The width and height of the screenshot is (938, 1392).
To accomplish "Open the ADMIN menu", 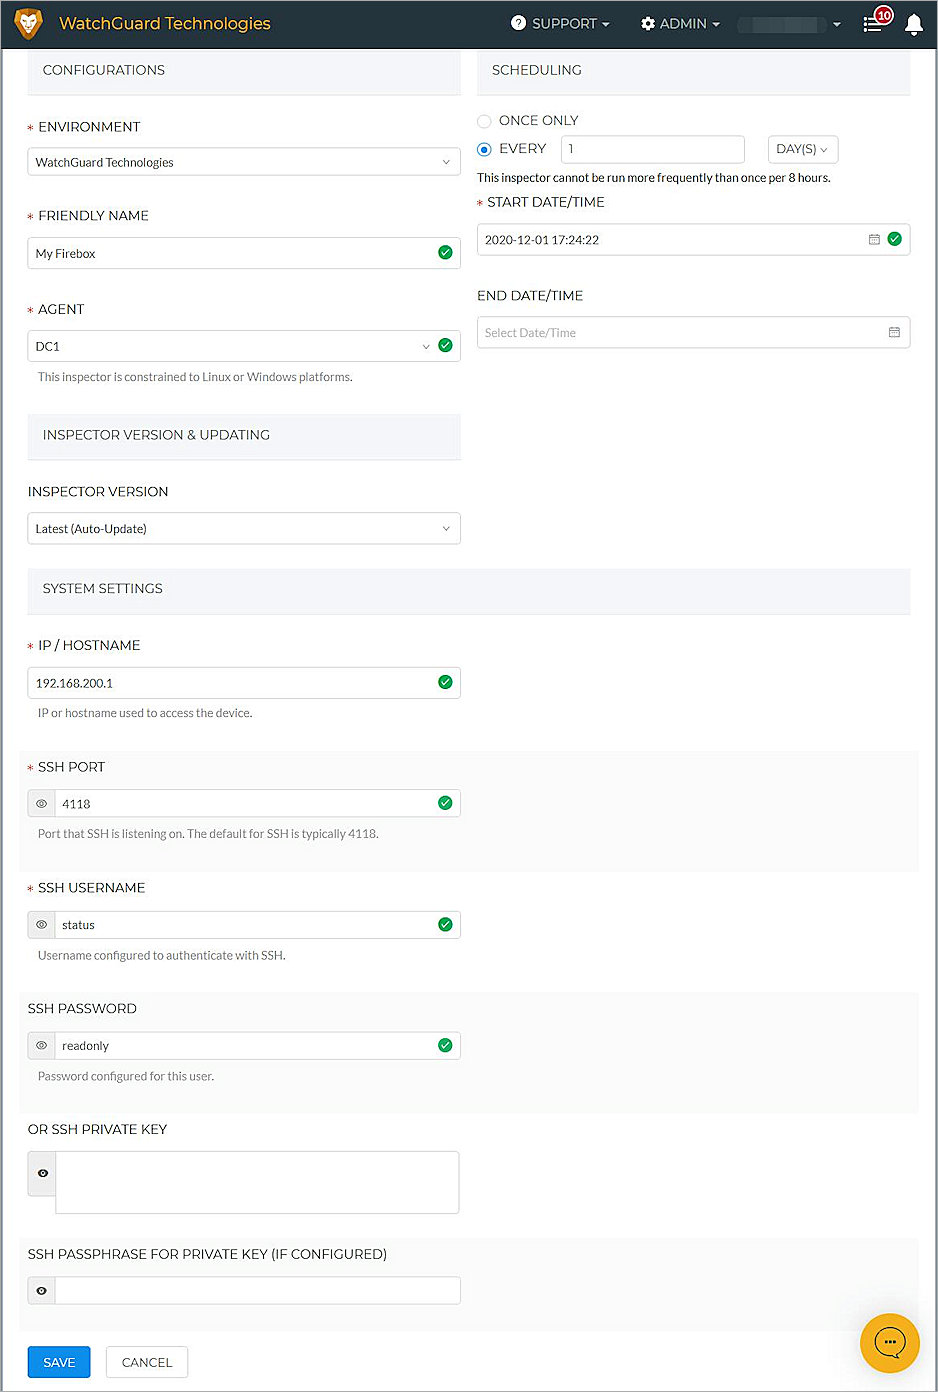I will click(680, 23).
